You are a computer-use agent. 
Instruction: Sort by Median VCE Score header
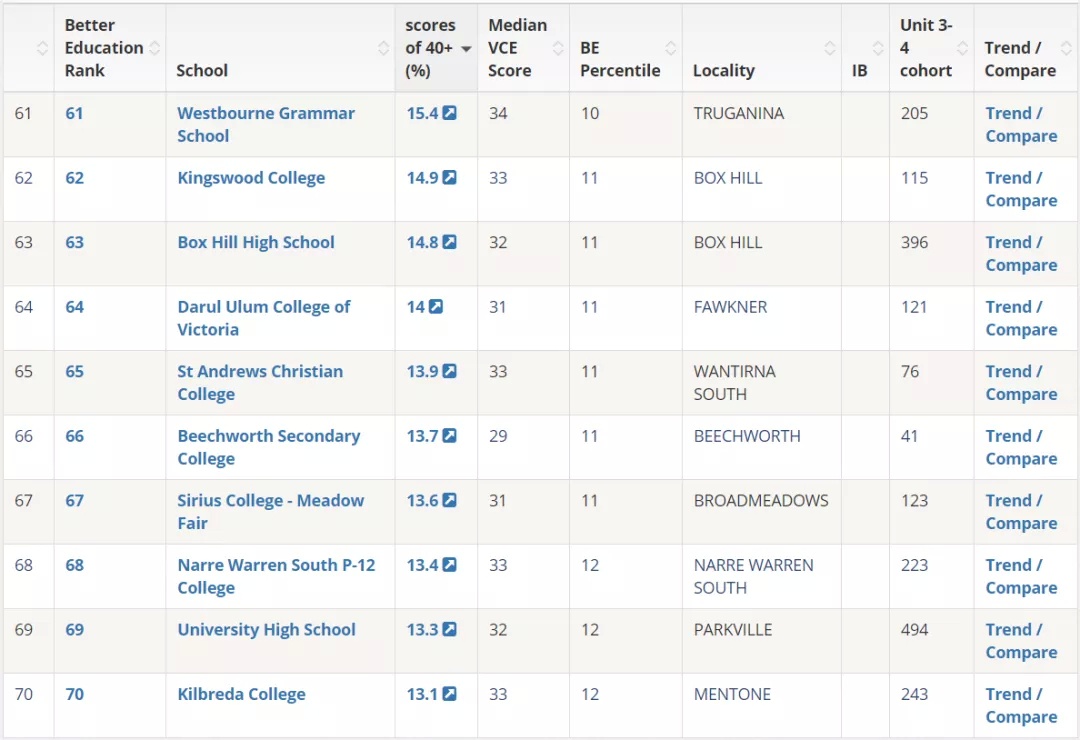[558, 48]
